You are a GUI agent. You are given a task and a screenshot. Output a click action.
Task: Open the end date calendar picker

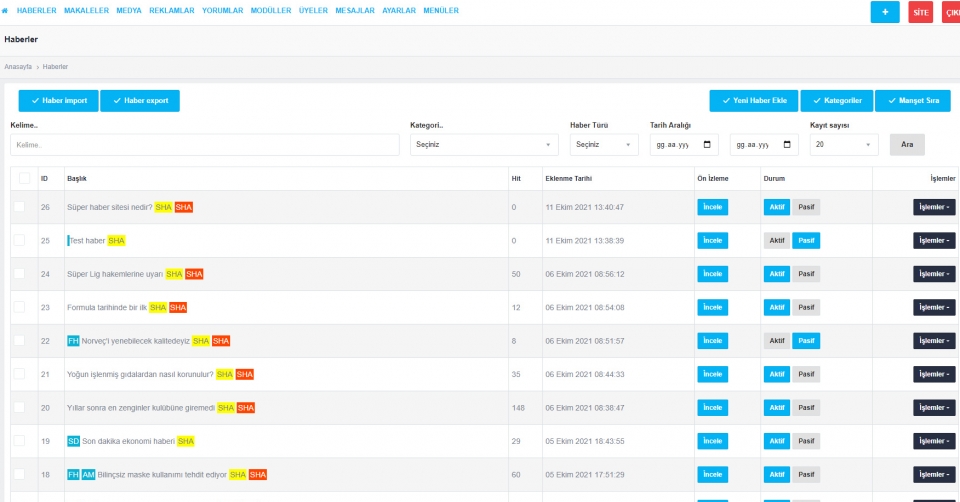pos(789,145)
